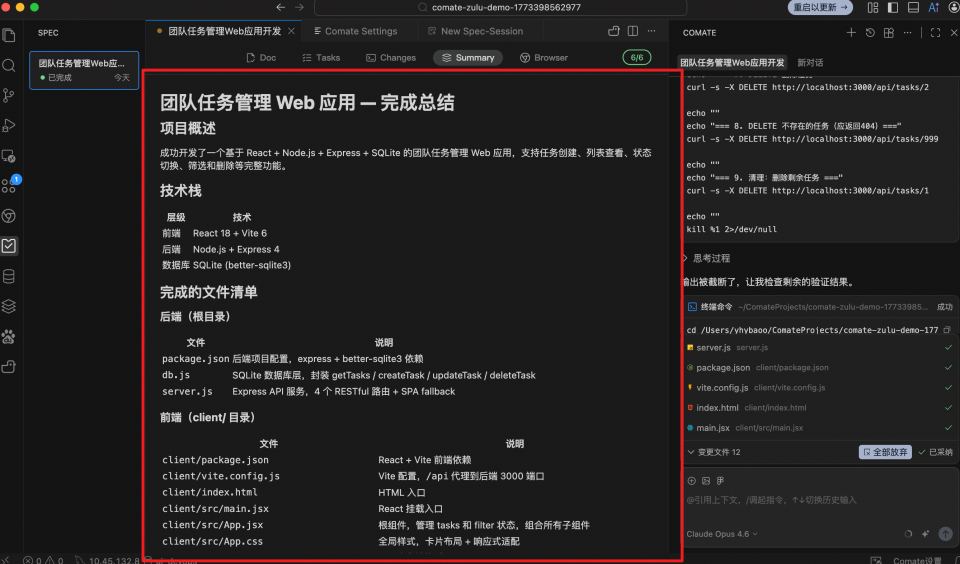Open the Source Control view
Viewport: 960px width, 564px height.
9,96
